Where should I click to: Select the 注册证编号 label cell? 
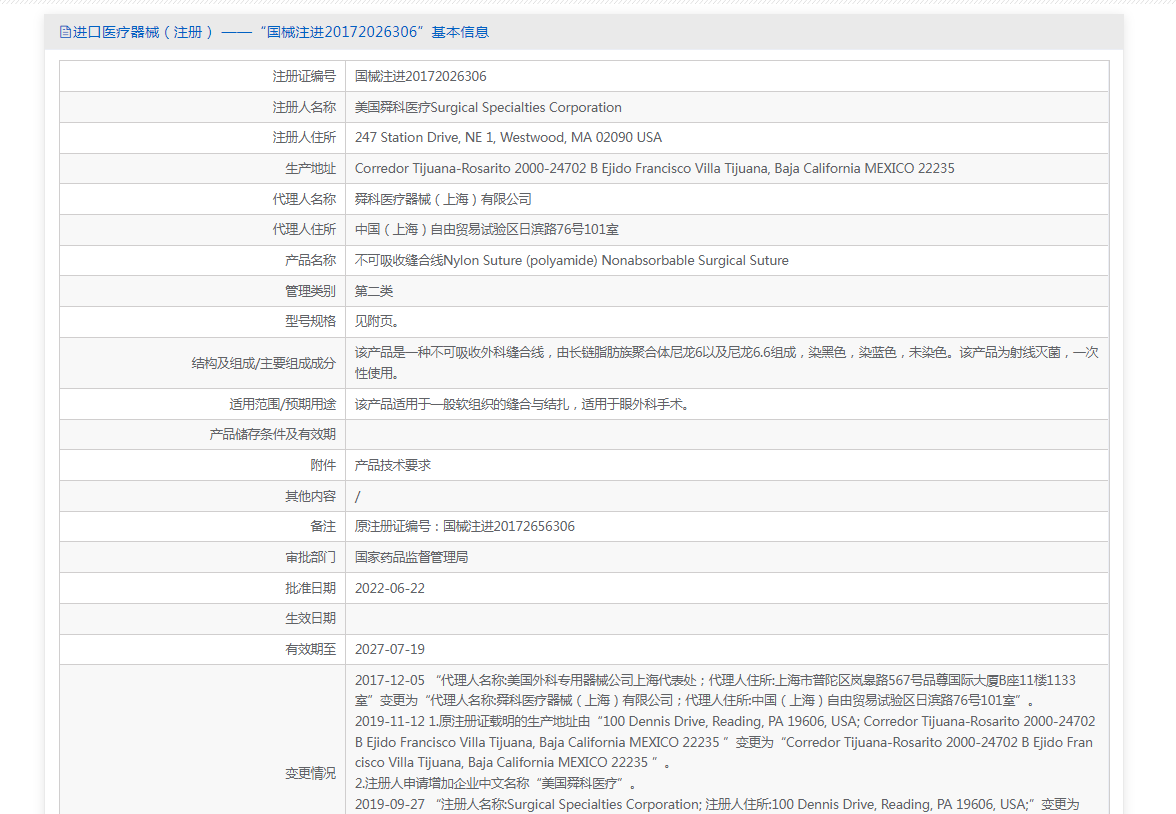click(304, 77)
